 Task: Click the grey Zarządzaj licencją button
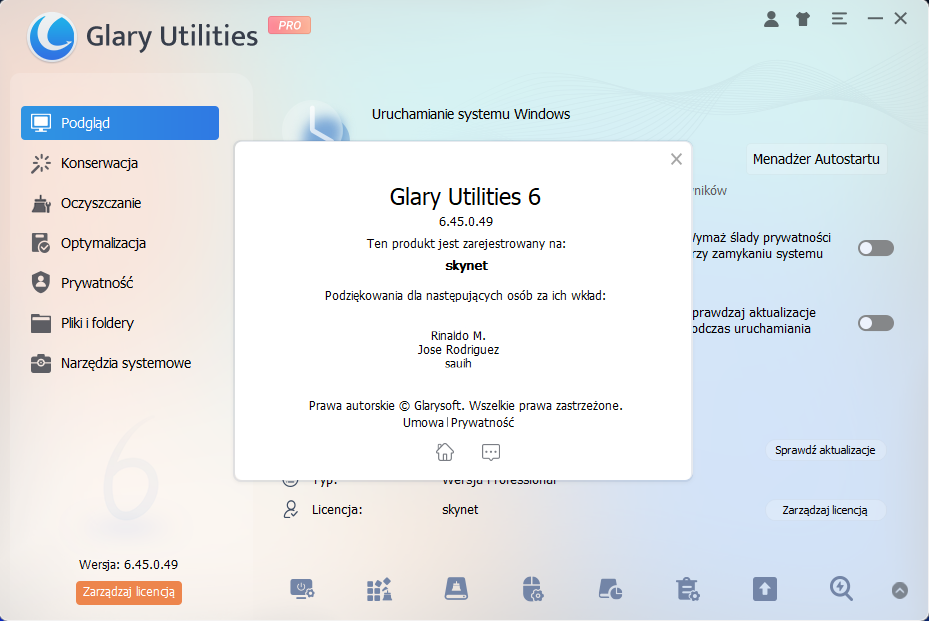(x=825, y=510)
